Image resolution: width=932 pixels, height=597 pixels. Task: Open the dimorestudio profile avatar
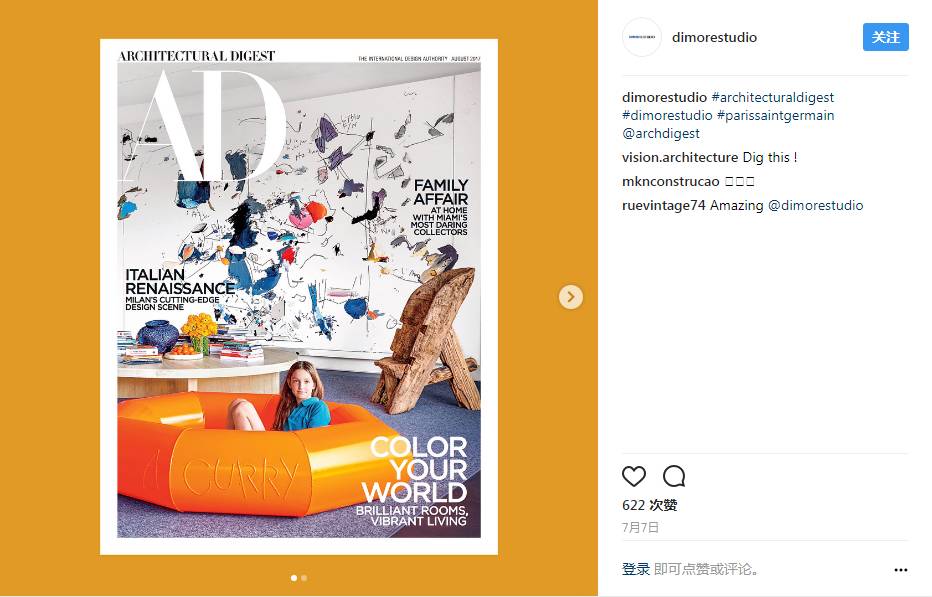(642, 37)
